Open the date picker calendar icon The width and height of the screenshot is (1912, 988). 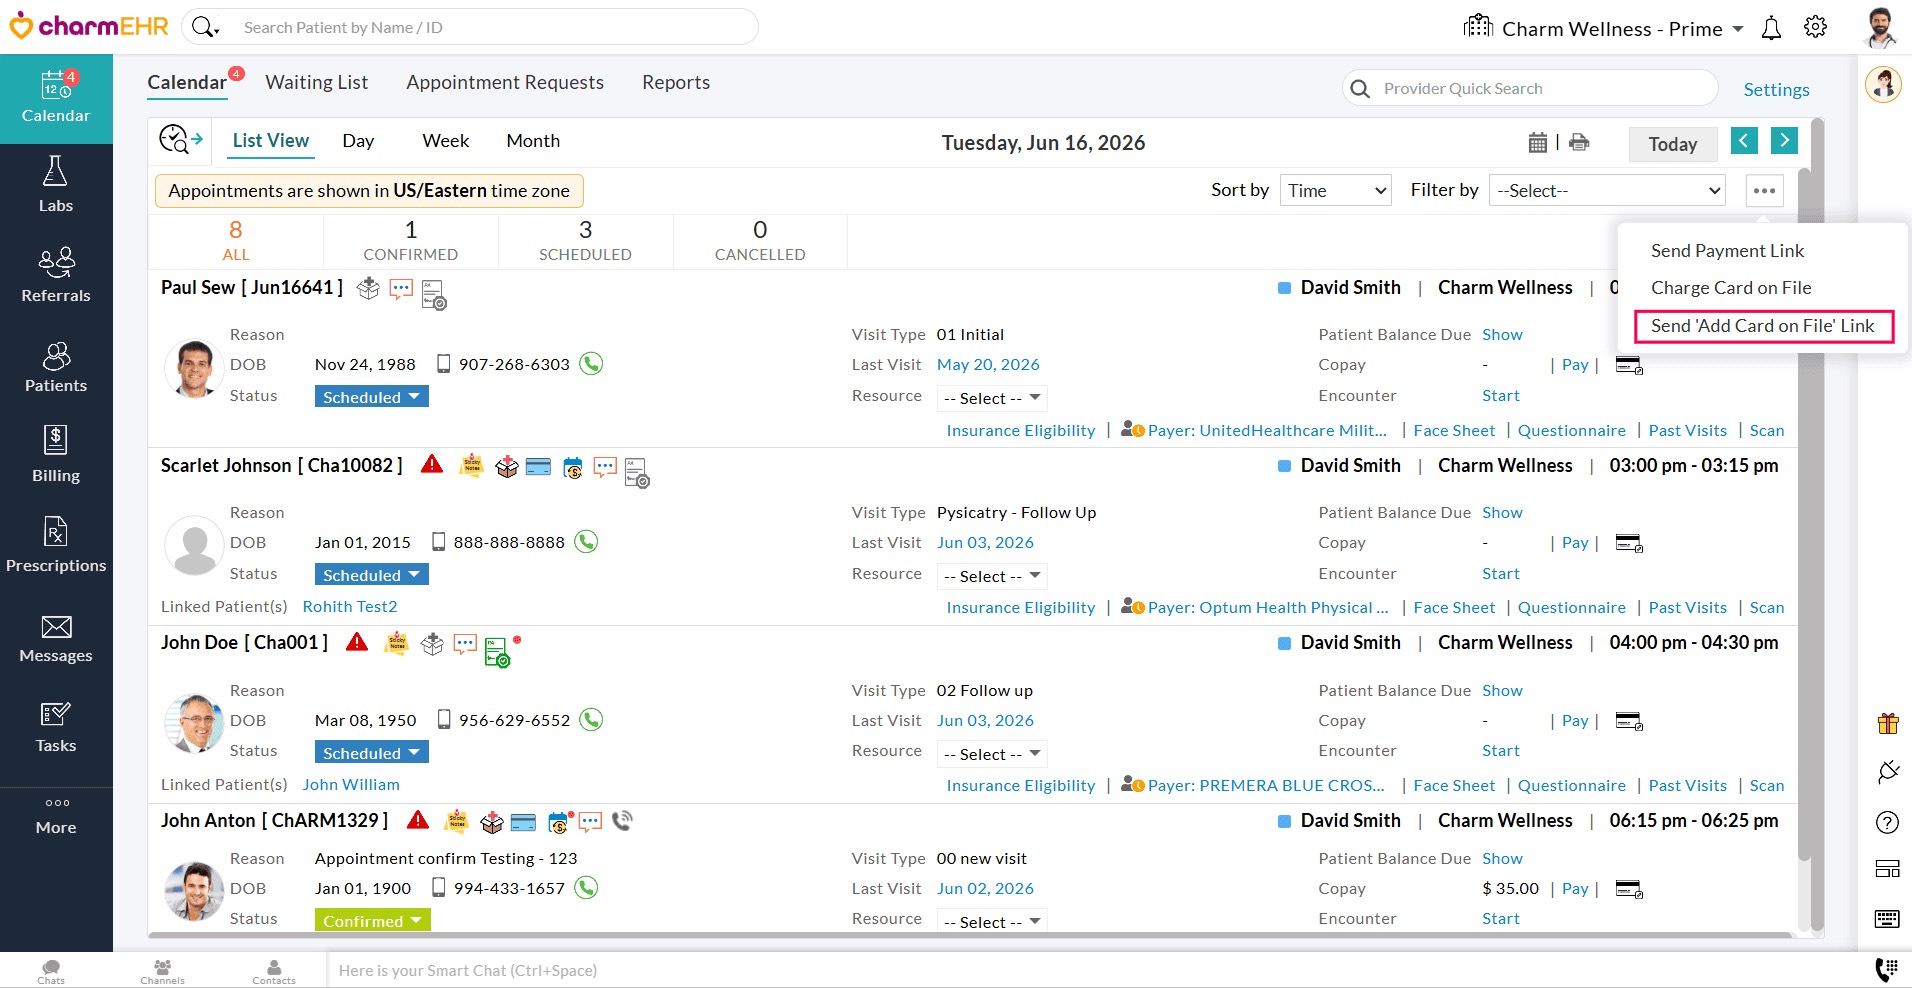1538,142
